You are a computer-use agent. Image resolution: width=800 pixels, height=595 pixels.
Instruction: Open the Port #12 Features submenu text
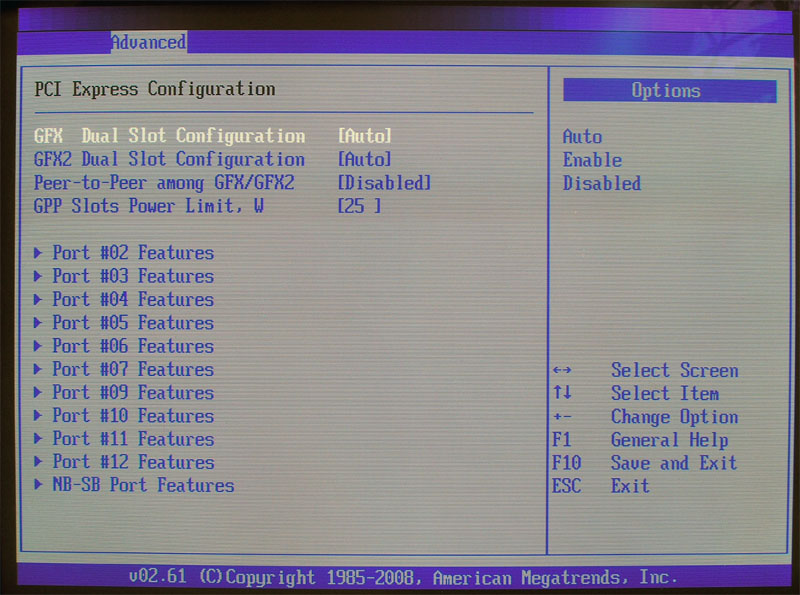133,462
